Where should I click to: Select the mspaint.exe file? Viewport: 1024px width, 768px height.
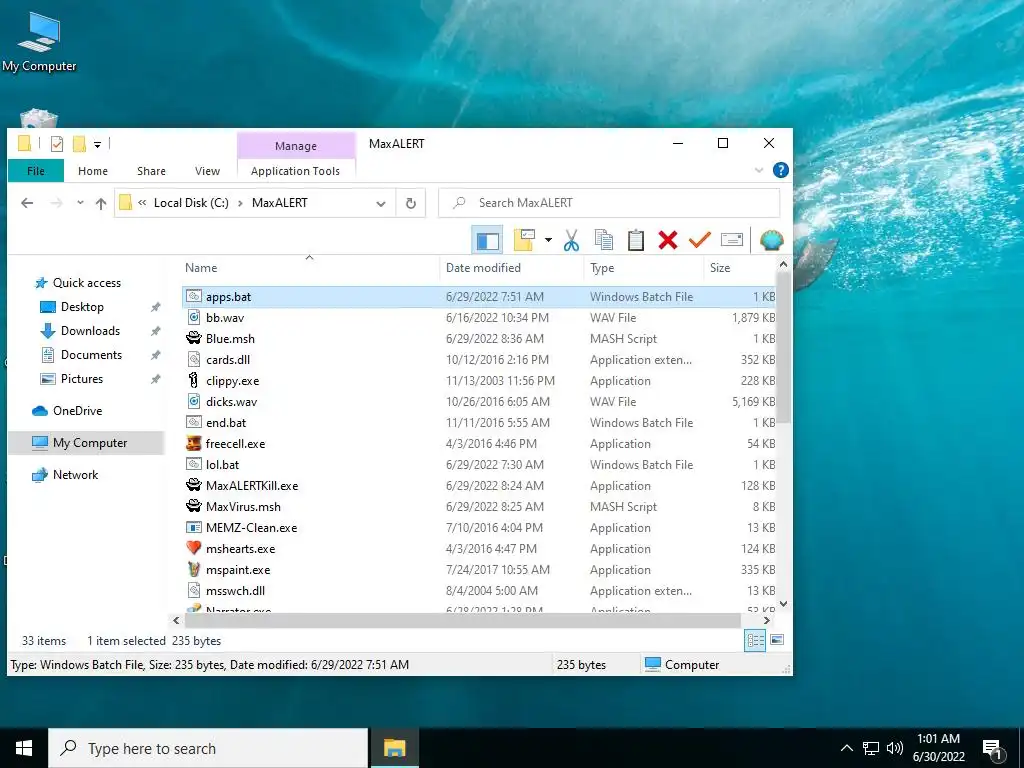coord(478,570)
